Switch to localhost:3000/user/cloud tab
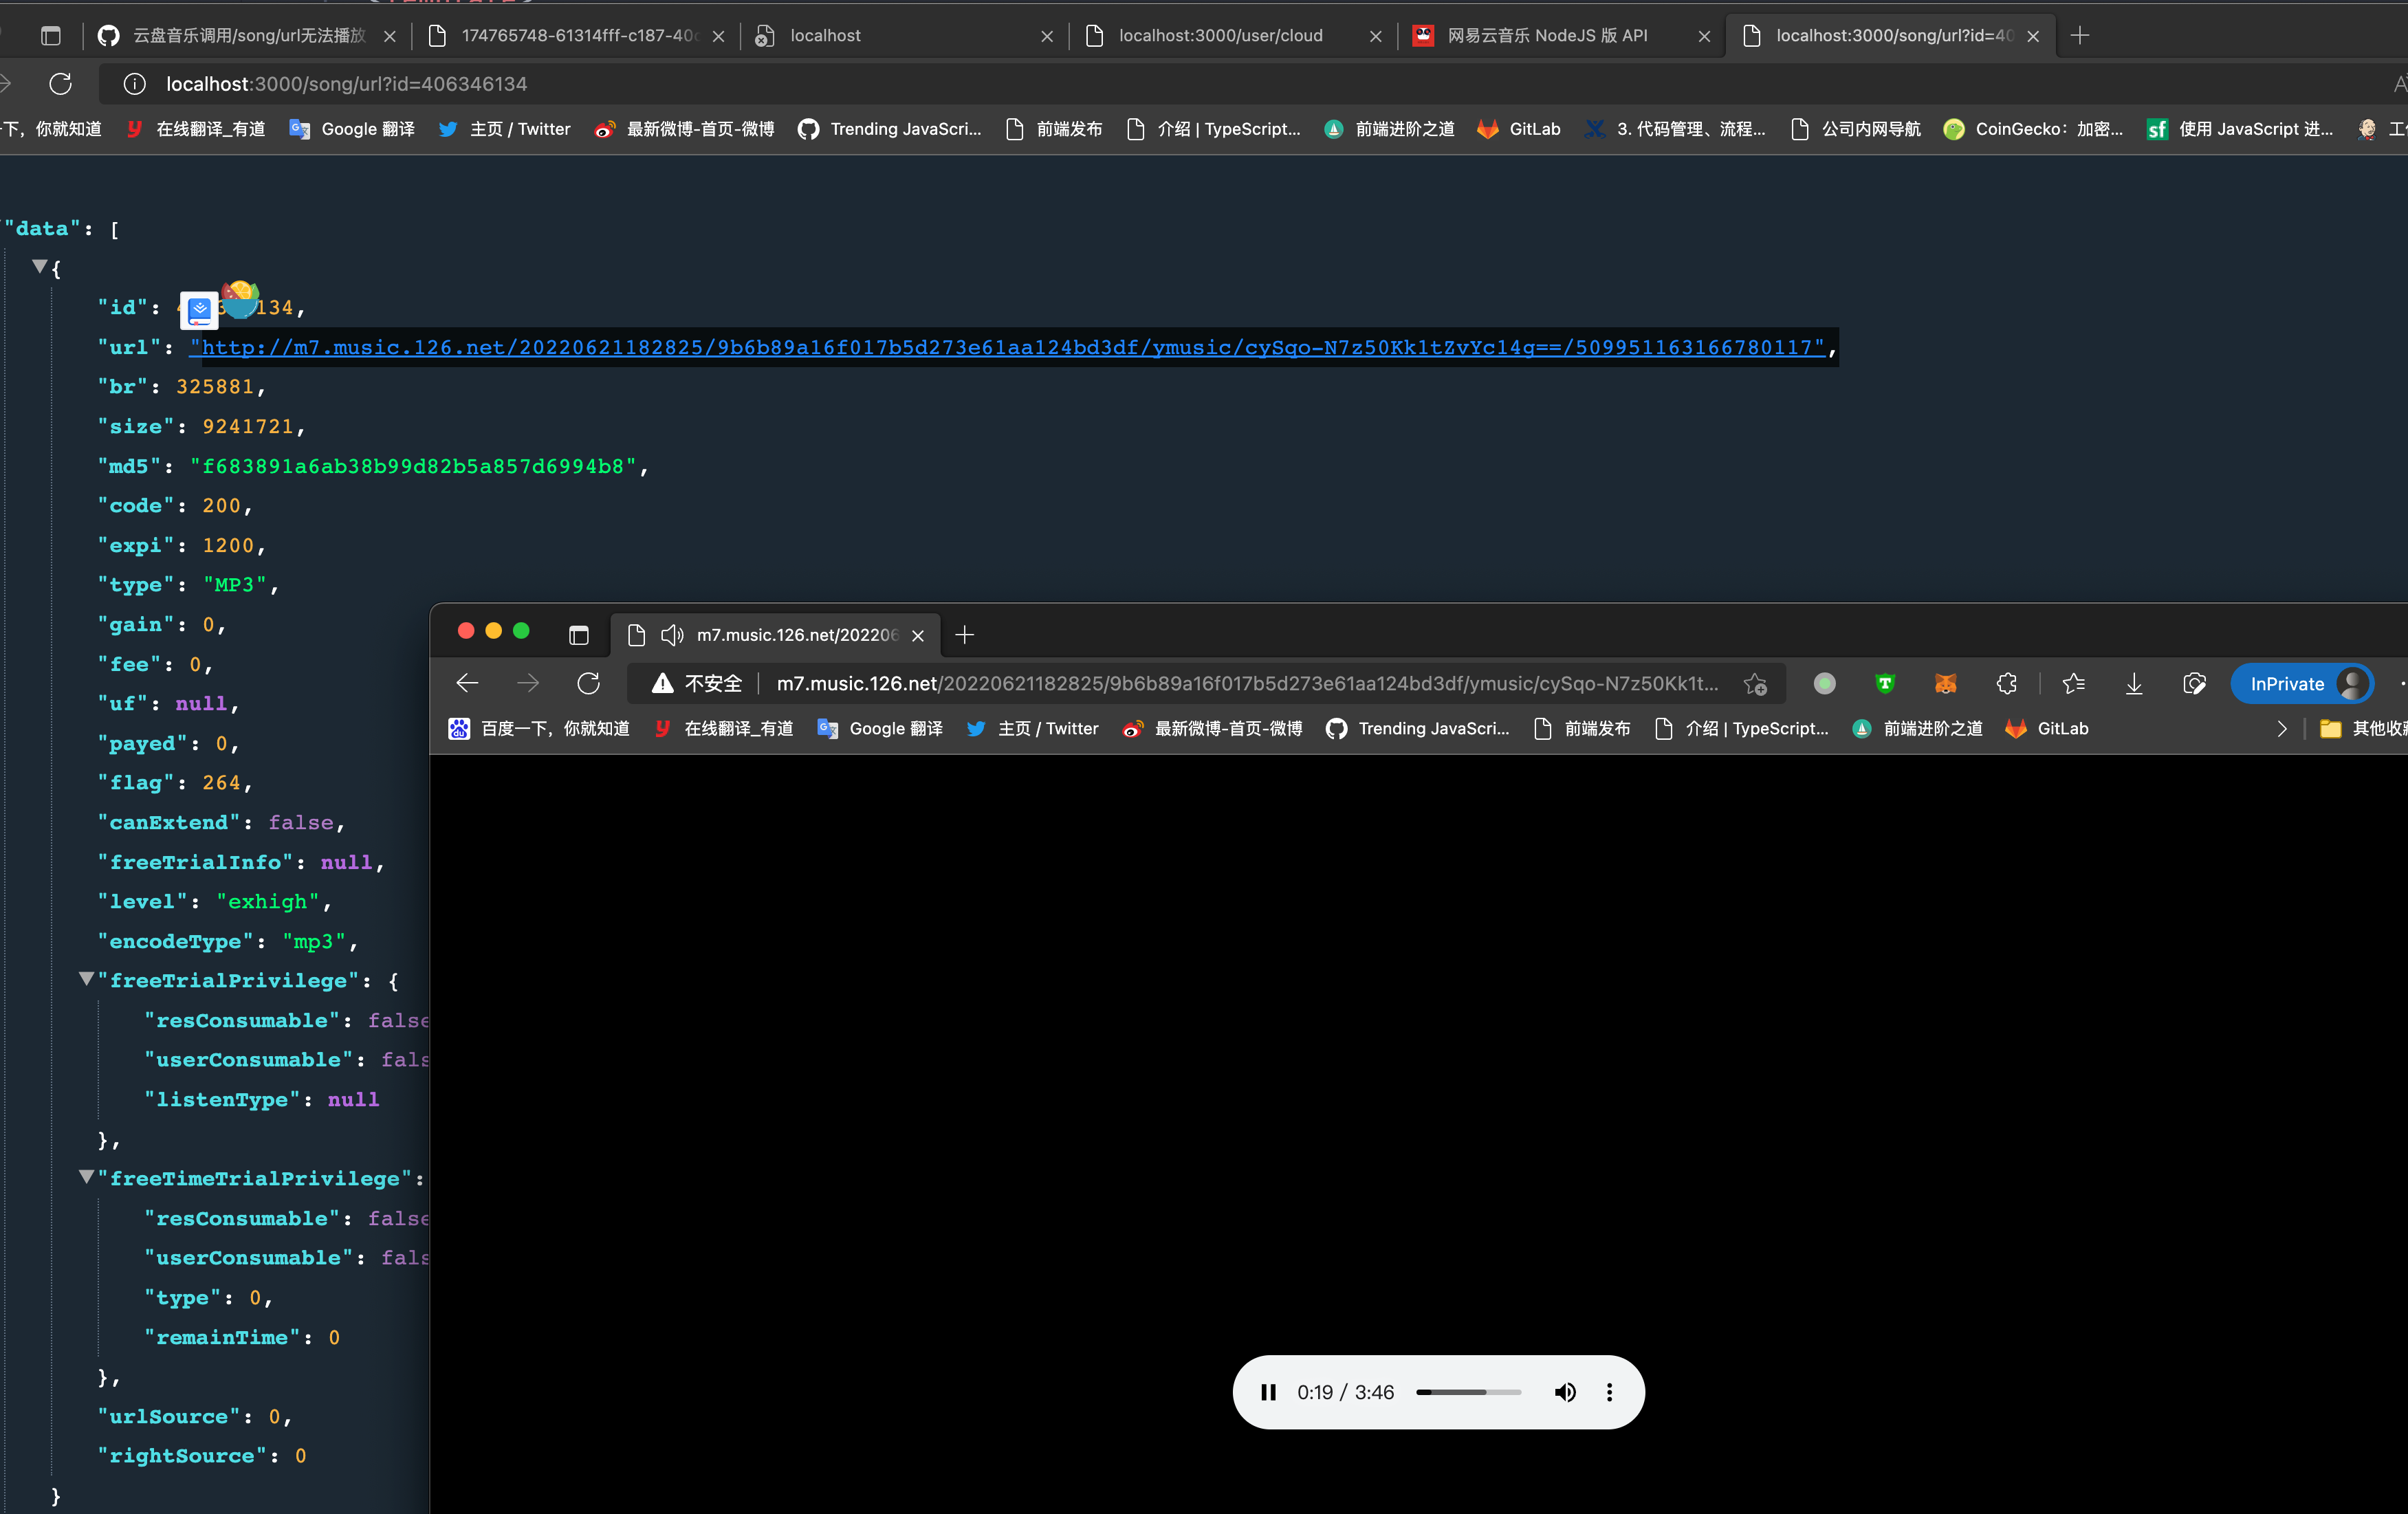Screen dimensions: 2408x1514 (x=1220, y=36)
